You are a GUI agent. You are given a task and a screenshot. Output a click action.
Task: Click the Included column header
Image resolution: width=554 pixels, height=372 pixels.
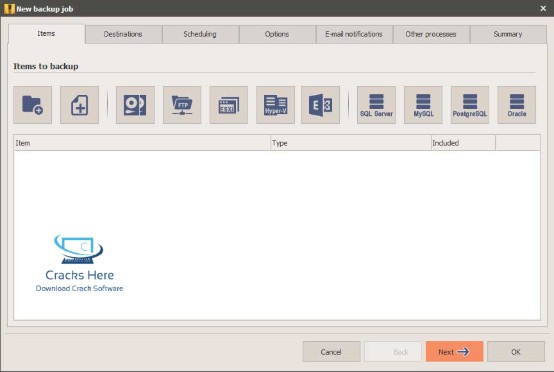pos(463,143)
